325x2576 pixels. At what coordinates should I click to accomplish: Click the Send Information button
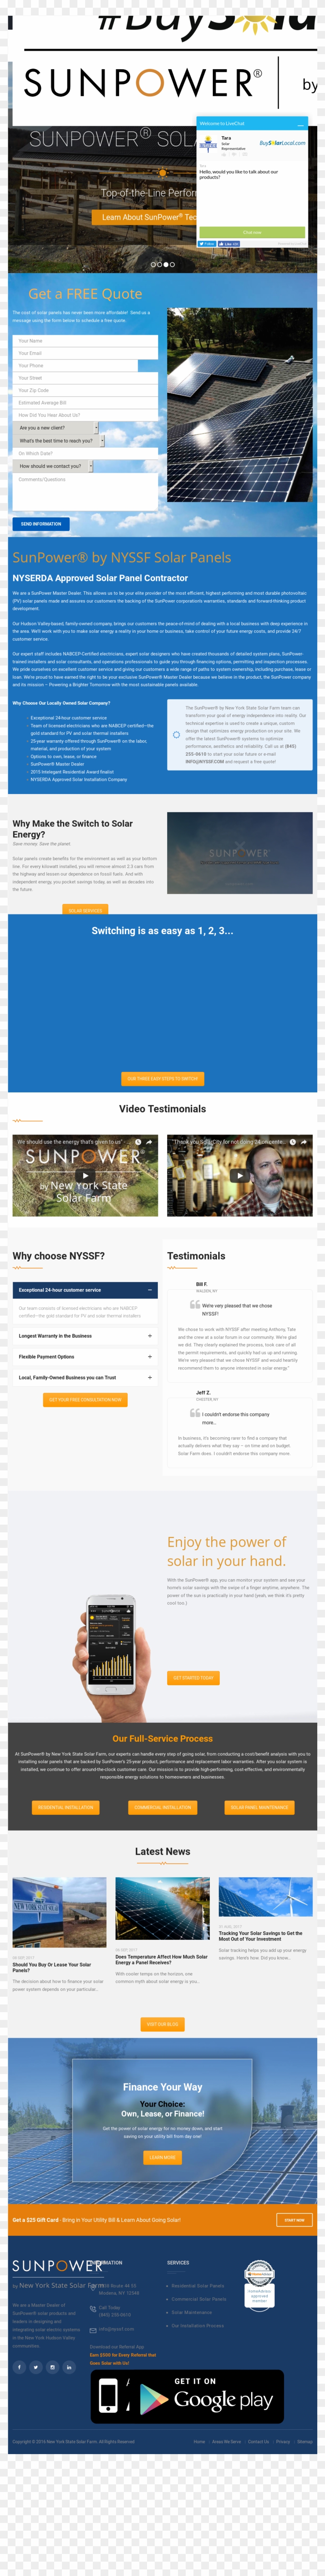(x=41, y=524)
